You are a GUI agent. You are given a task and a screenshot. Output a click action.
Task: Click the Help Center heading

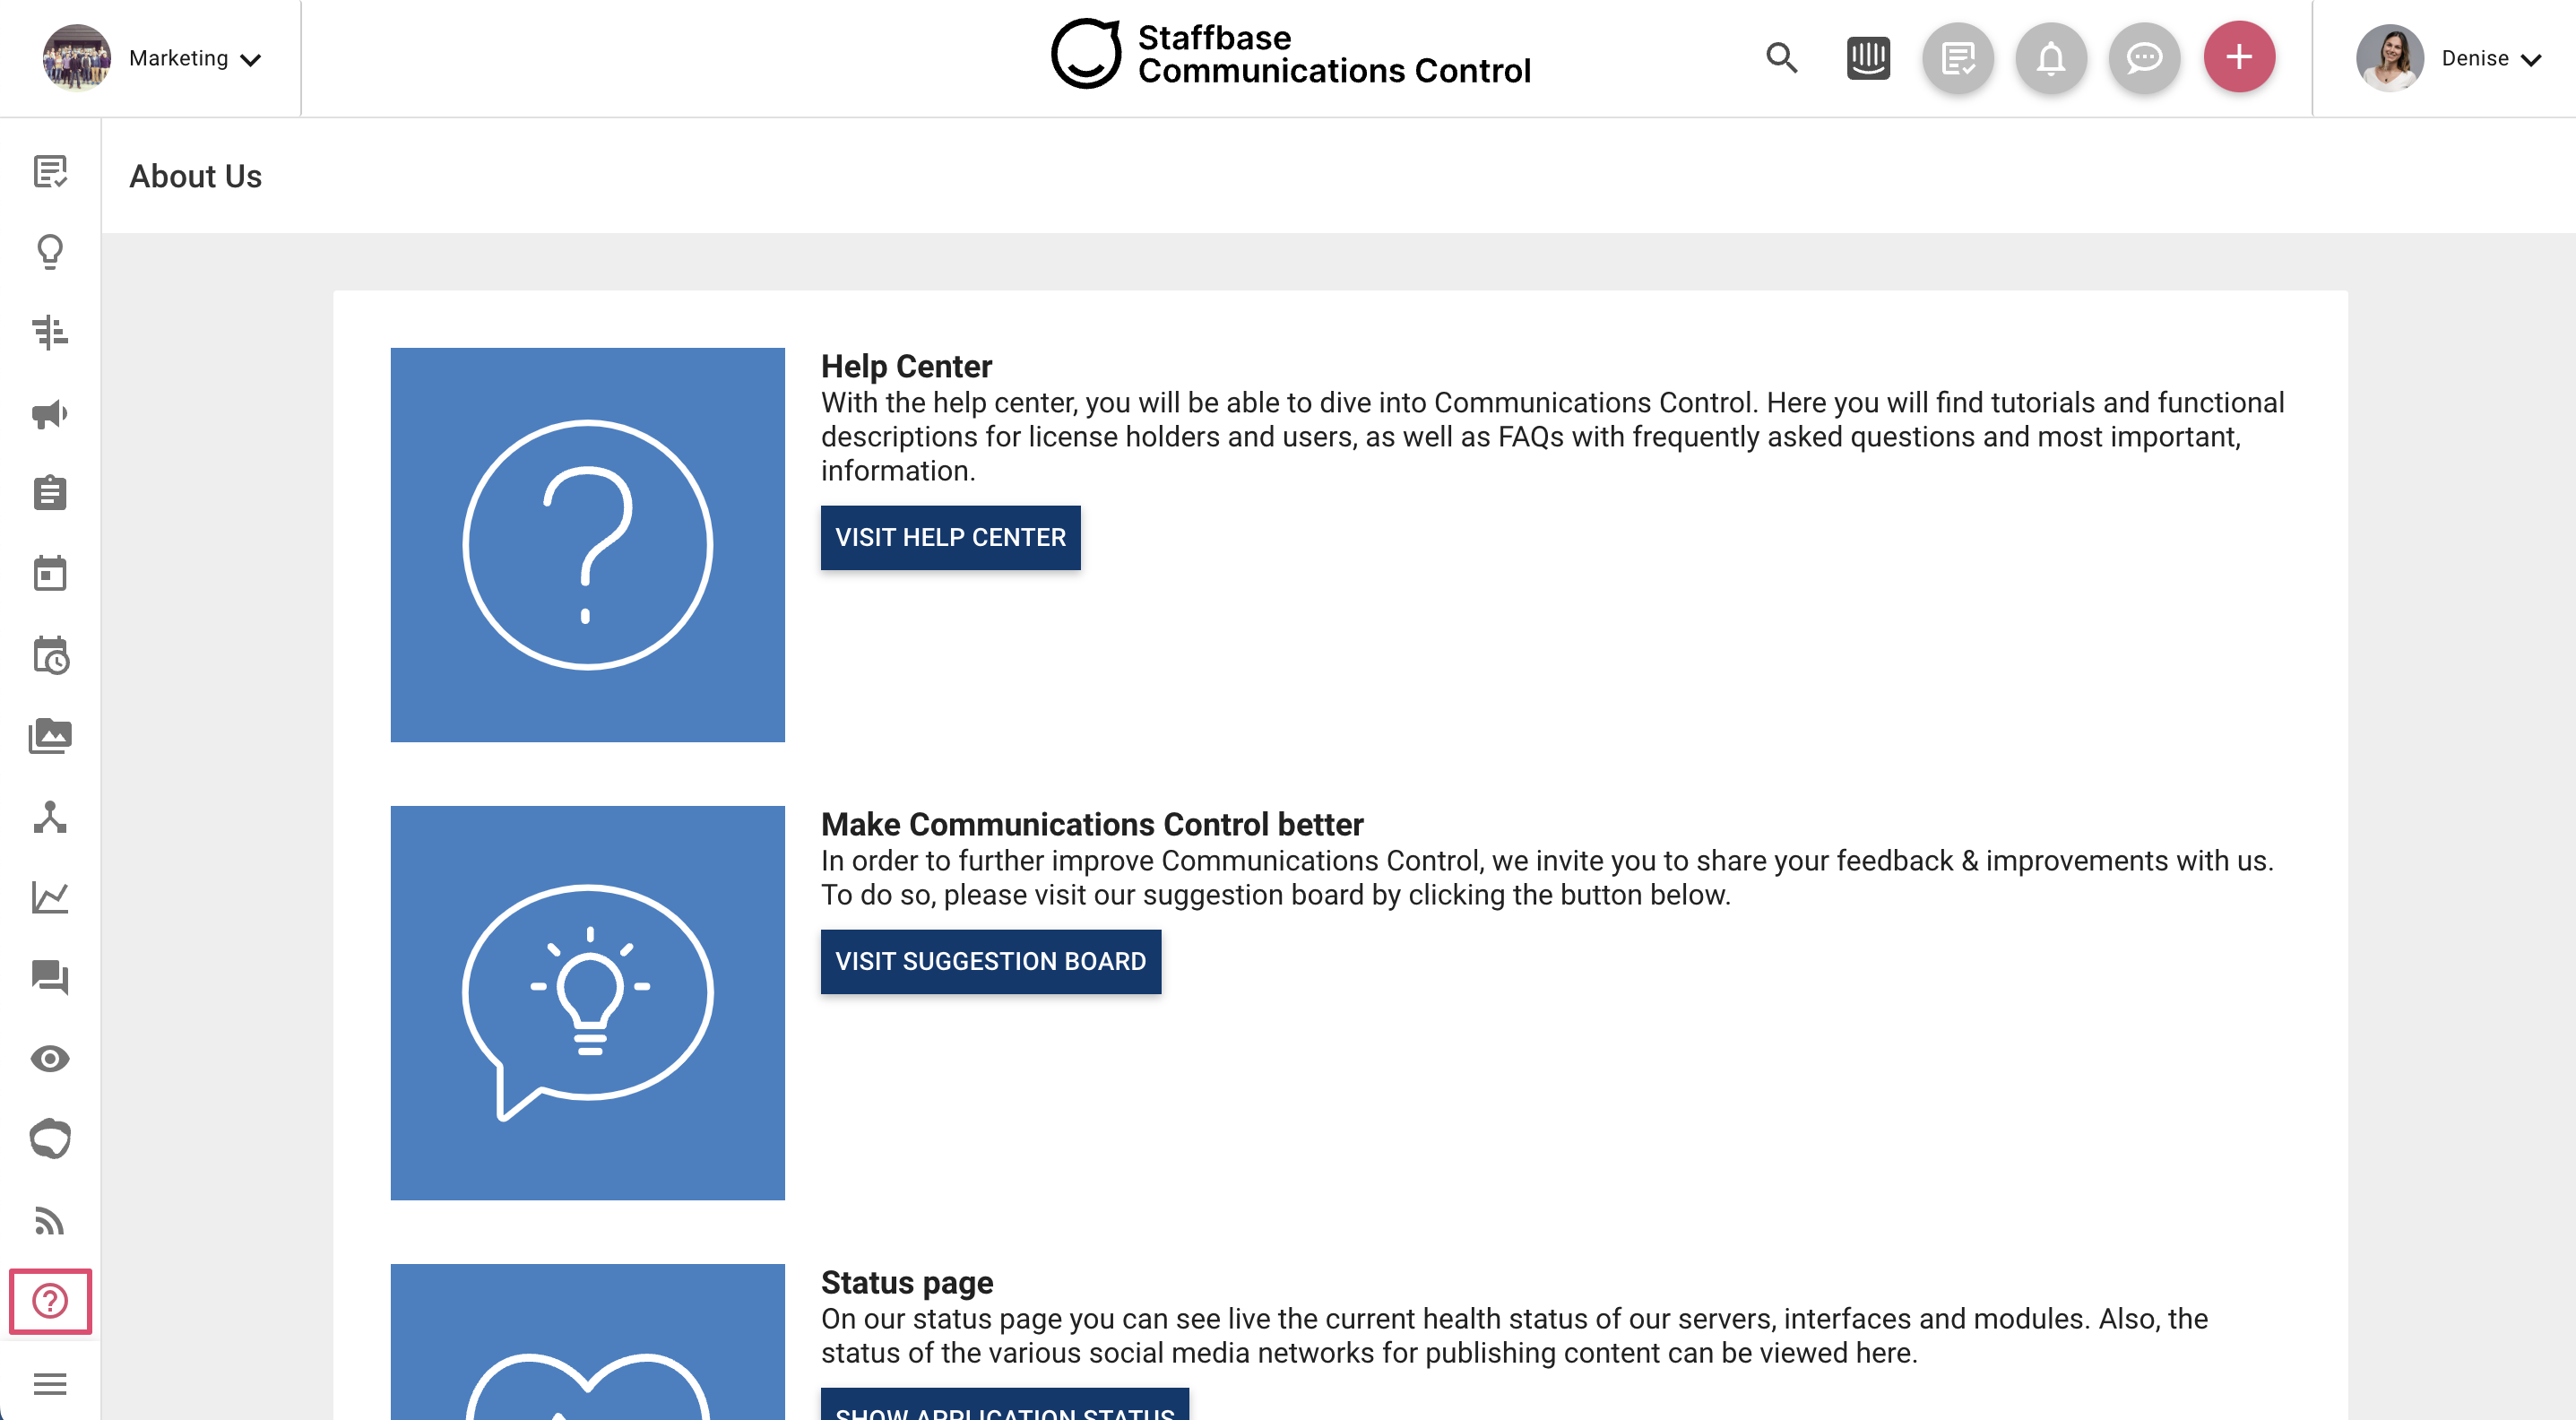tap(906, 367)
